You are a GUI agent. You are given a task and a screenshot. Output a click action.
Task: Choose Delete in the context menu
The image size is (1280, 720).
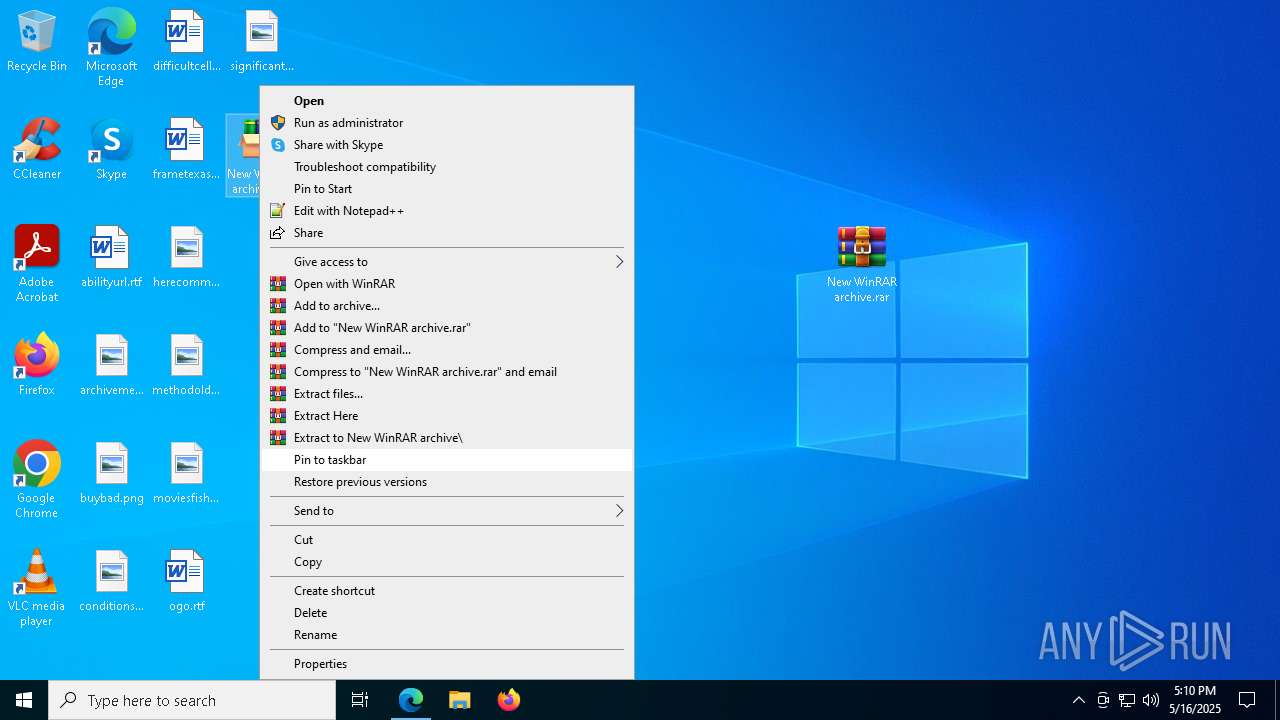click(447, 613)
